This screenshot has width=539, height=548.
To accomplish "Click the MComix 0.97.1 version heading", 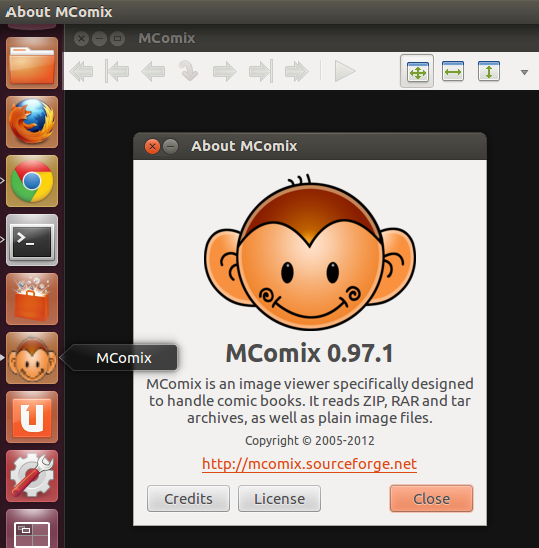I will pos(310,353).
